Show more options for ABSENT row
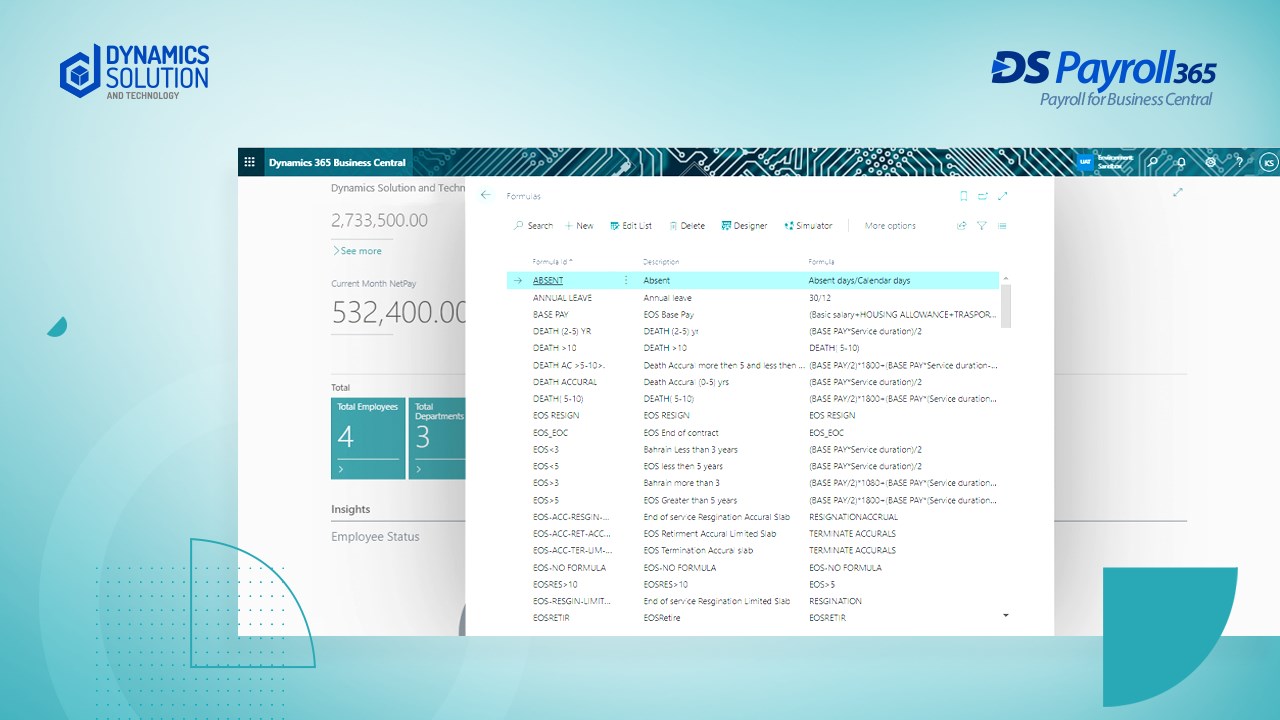Viewport: 1280px width, 720px height. (x=626, y=281)
